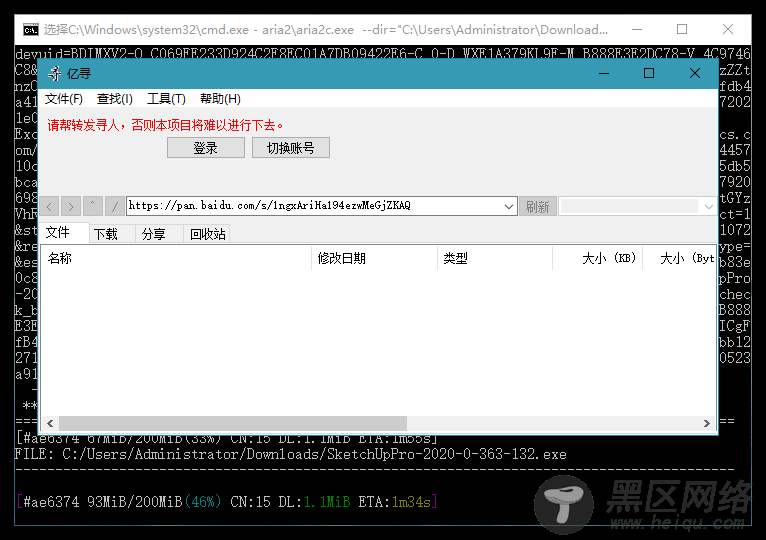Click the 切换账号 button

click(x=291, y=148)
